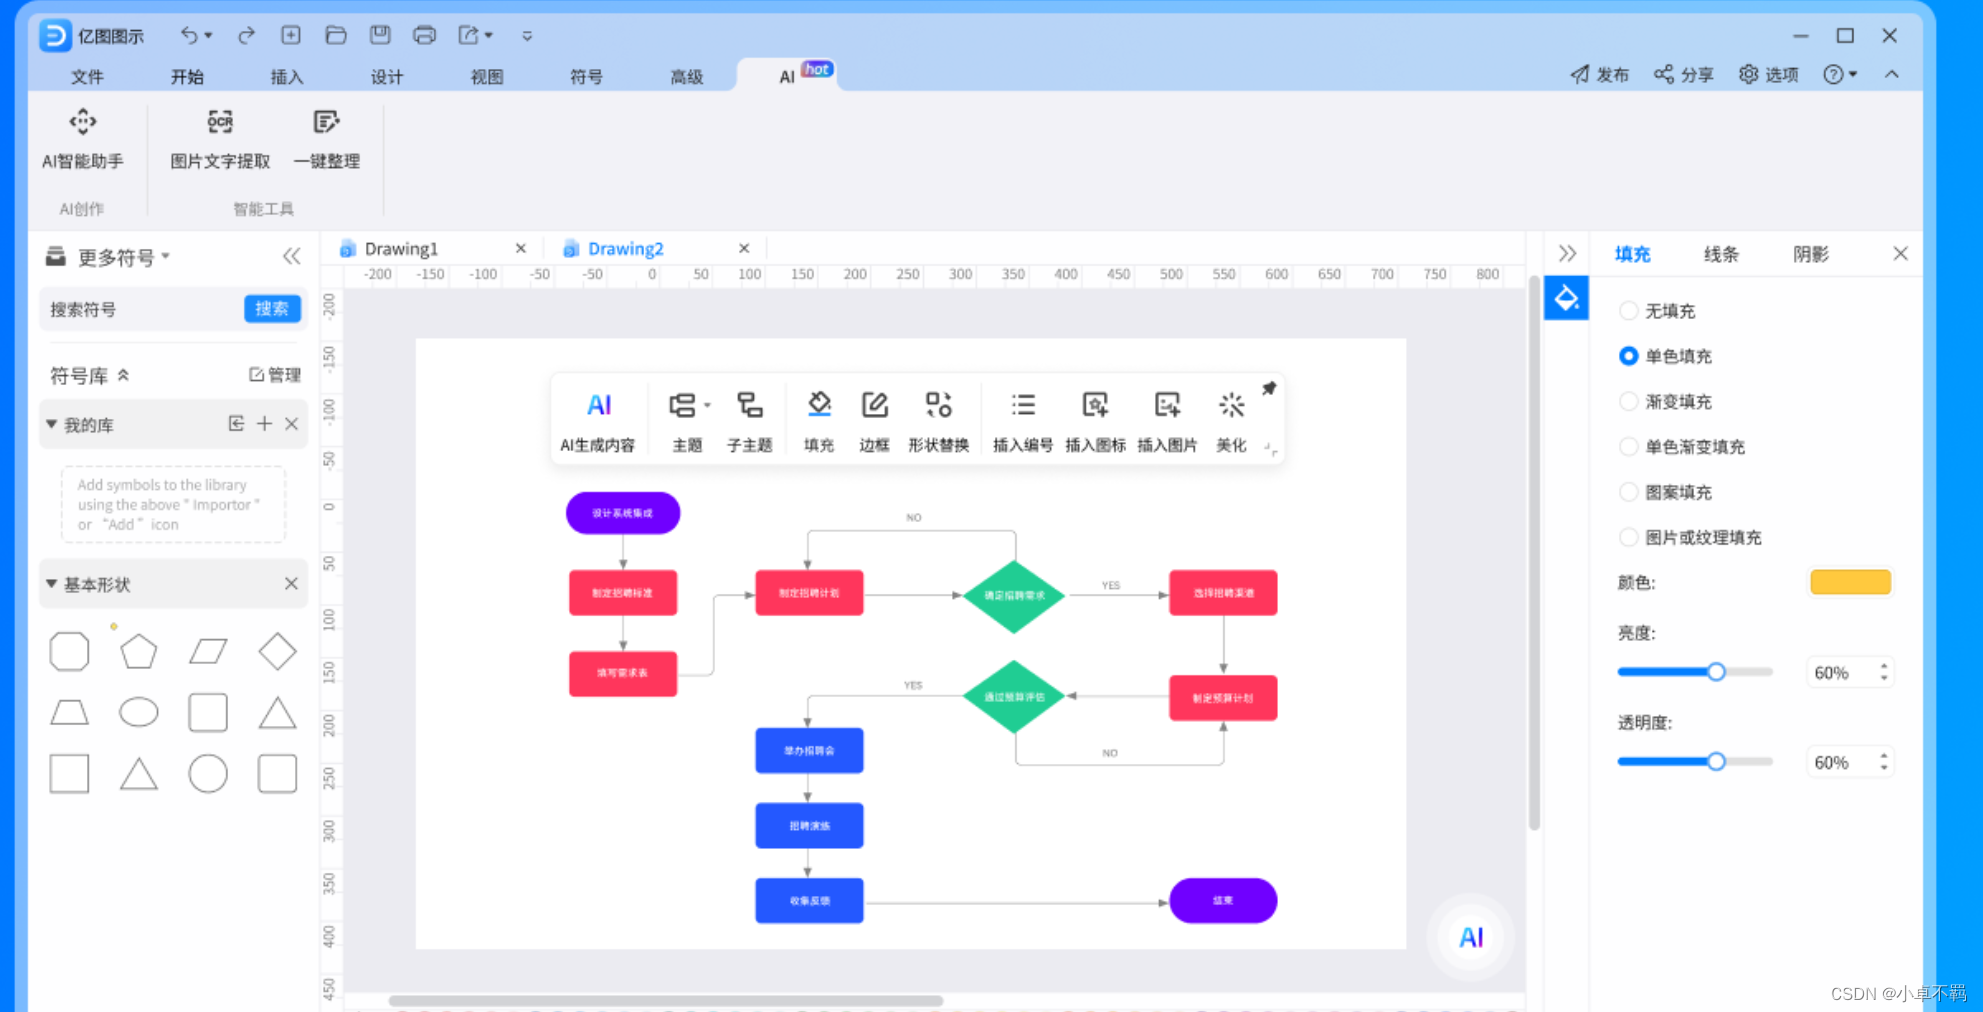
Task: Select 图案填充 radio option
Action: tap(1628, 492)
